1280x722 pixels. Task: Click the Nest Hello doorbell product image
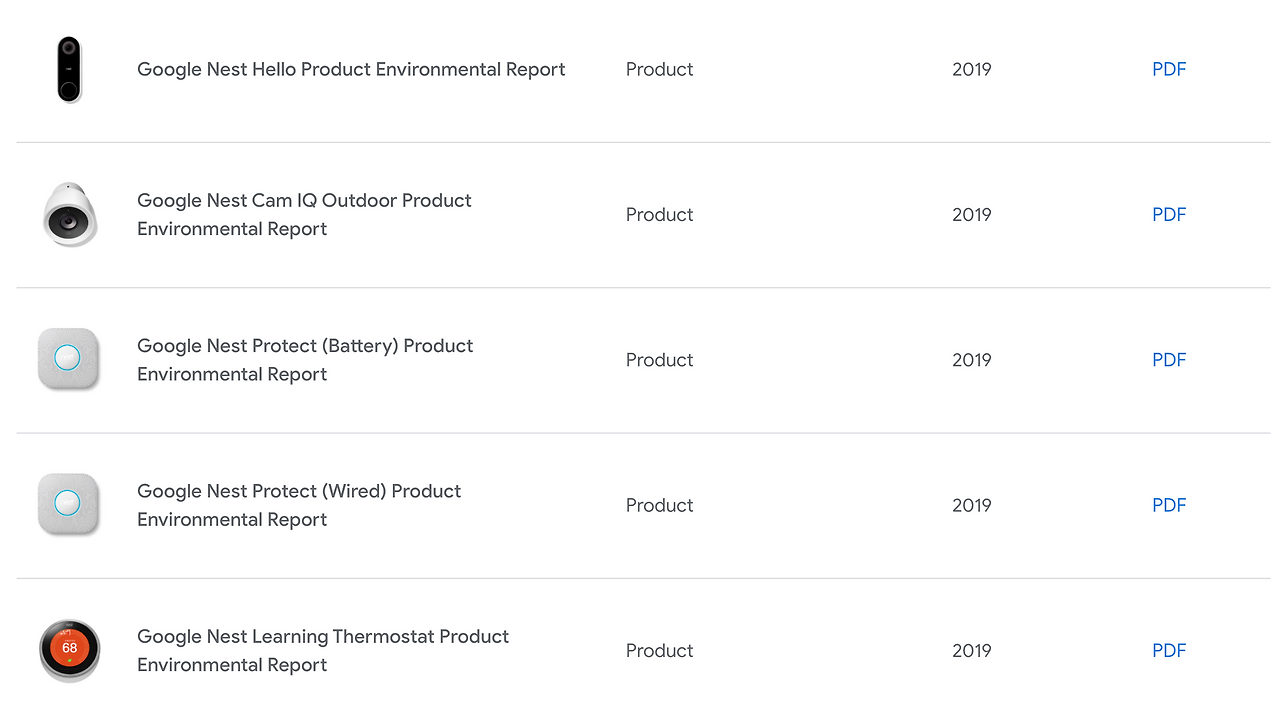click(x=69, y=69)
